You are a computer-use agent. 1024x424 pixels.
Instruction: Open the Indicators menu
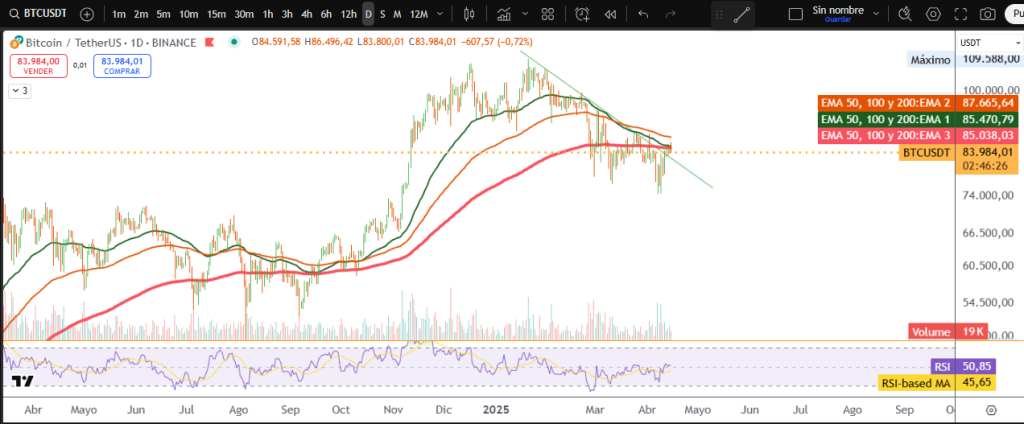[x=504, y=14]
